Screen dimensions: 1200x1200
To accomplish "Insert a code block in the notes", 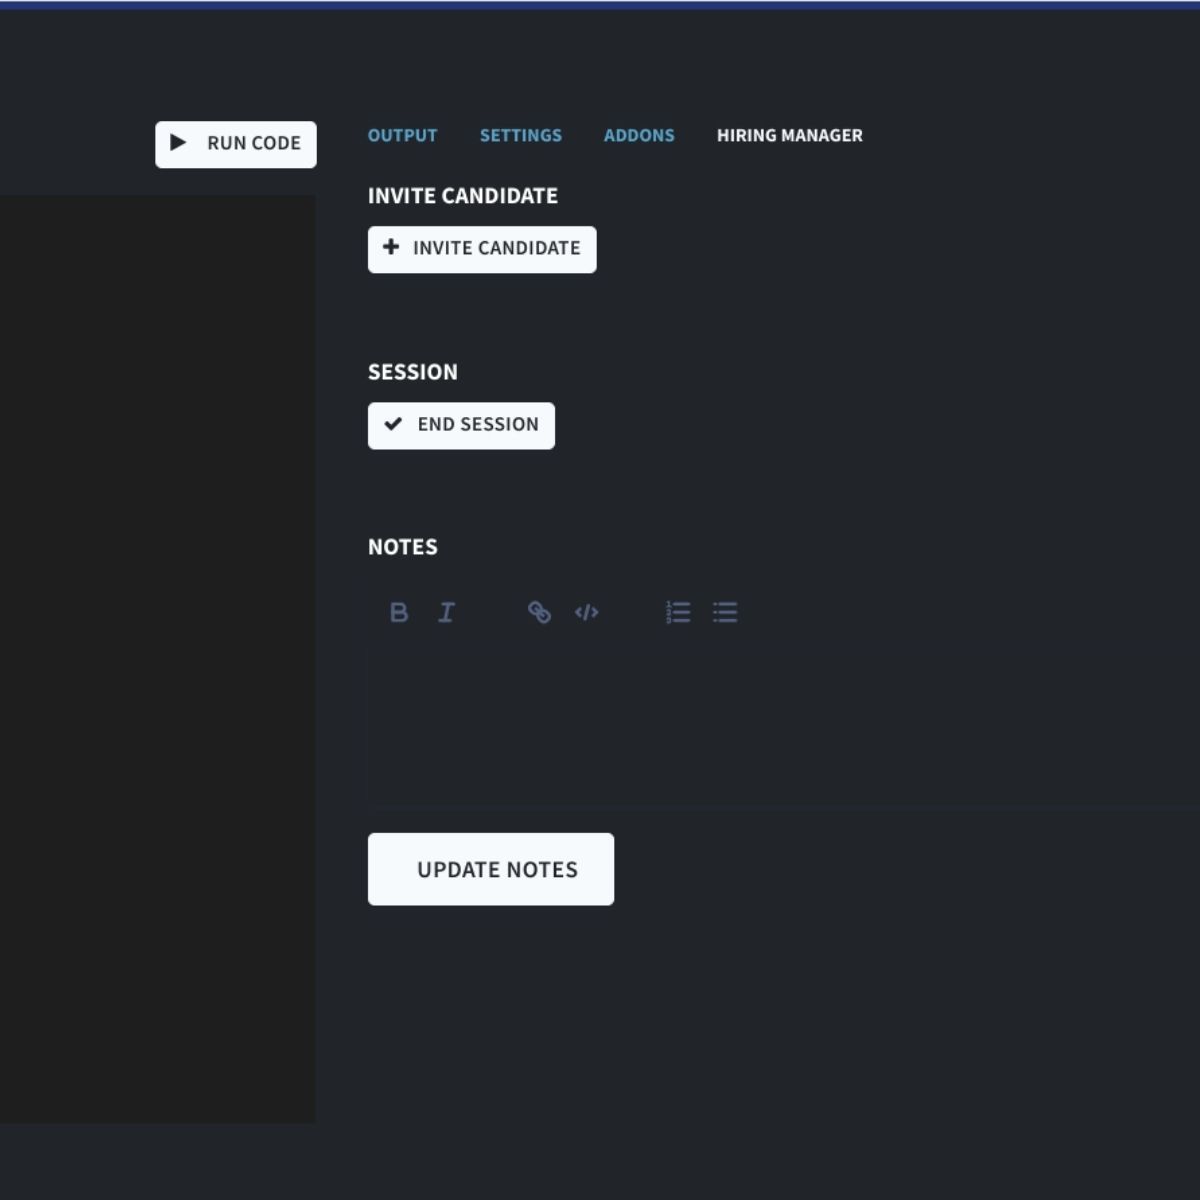I will [x=587, y=613].
